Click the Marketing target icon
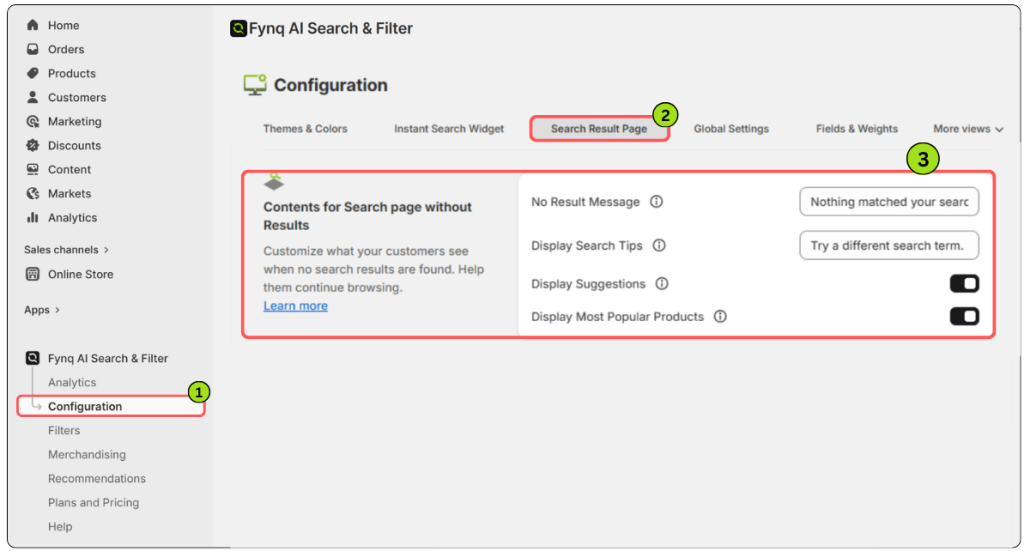The height and width of the screenshot is (551, 1024). tap(32, 121)
